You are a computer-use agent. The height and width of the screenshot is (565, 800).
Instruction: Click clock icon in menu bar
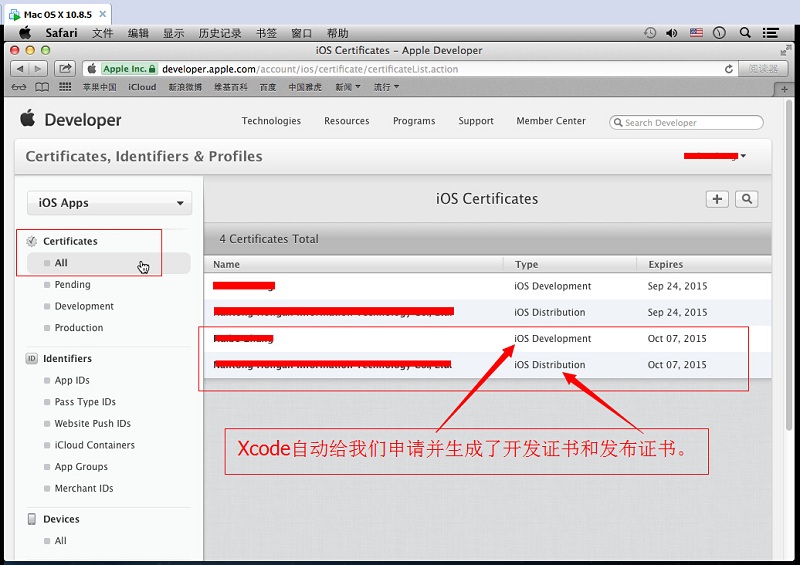[x=719, y=33]
